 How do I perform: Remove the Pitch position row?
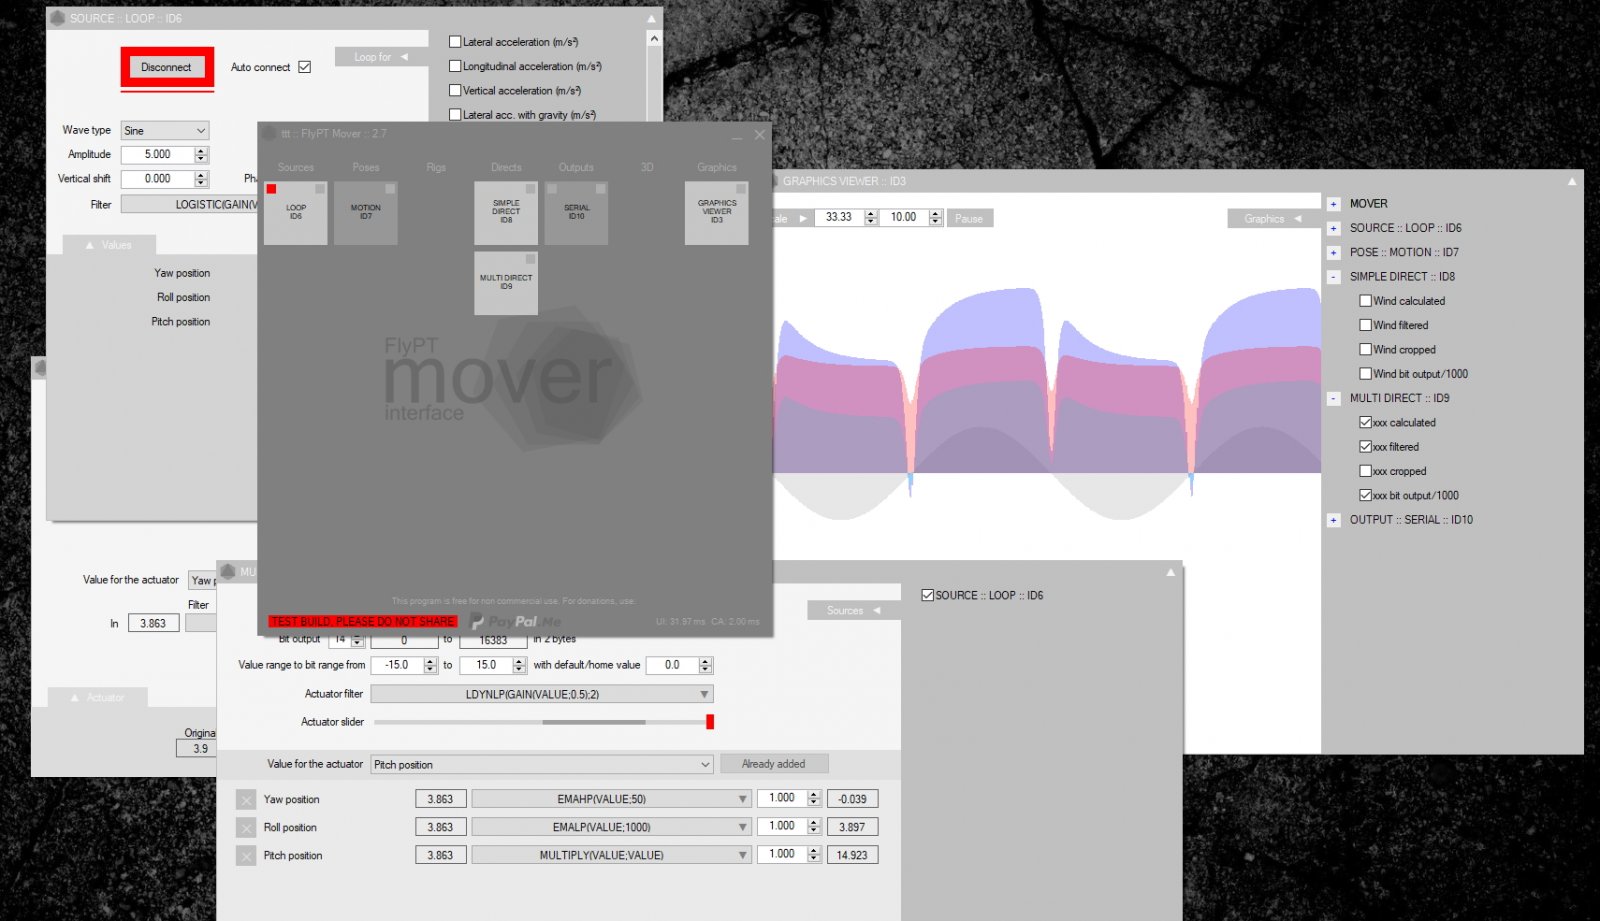[246, 856]
